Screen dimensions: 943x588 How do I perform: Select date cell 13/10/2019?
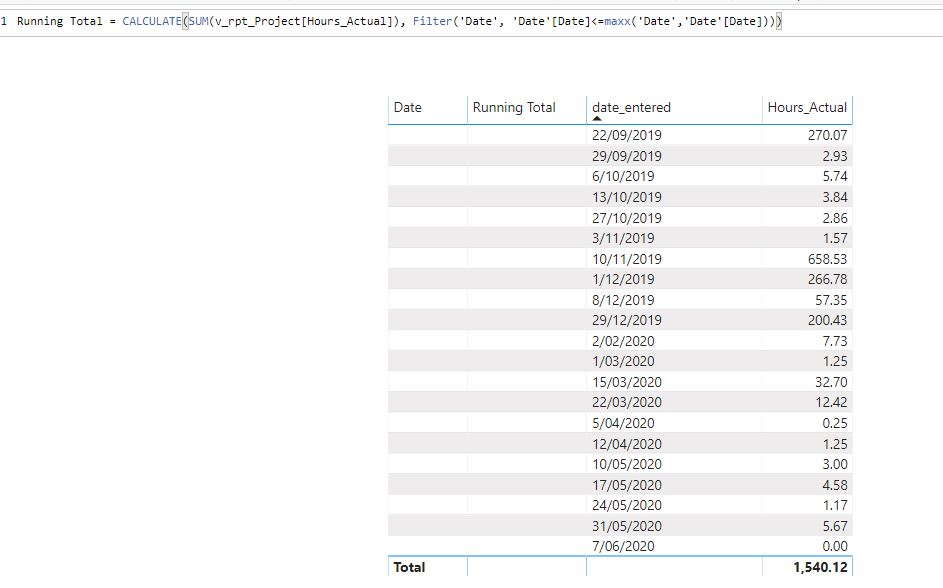(x=626, y=197)
